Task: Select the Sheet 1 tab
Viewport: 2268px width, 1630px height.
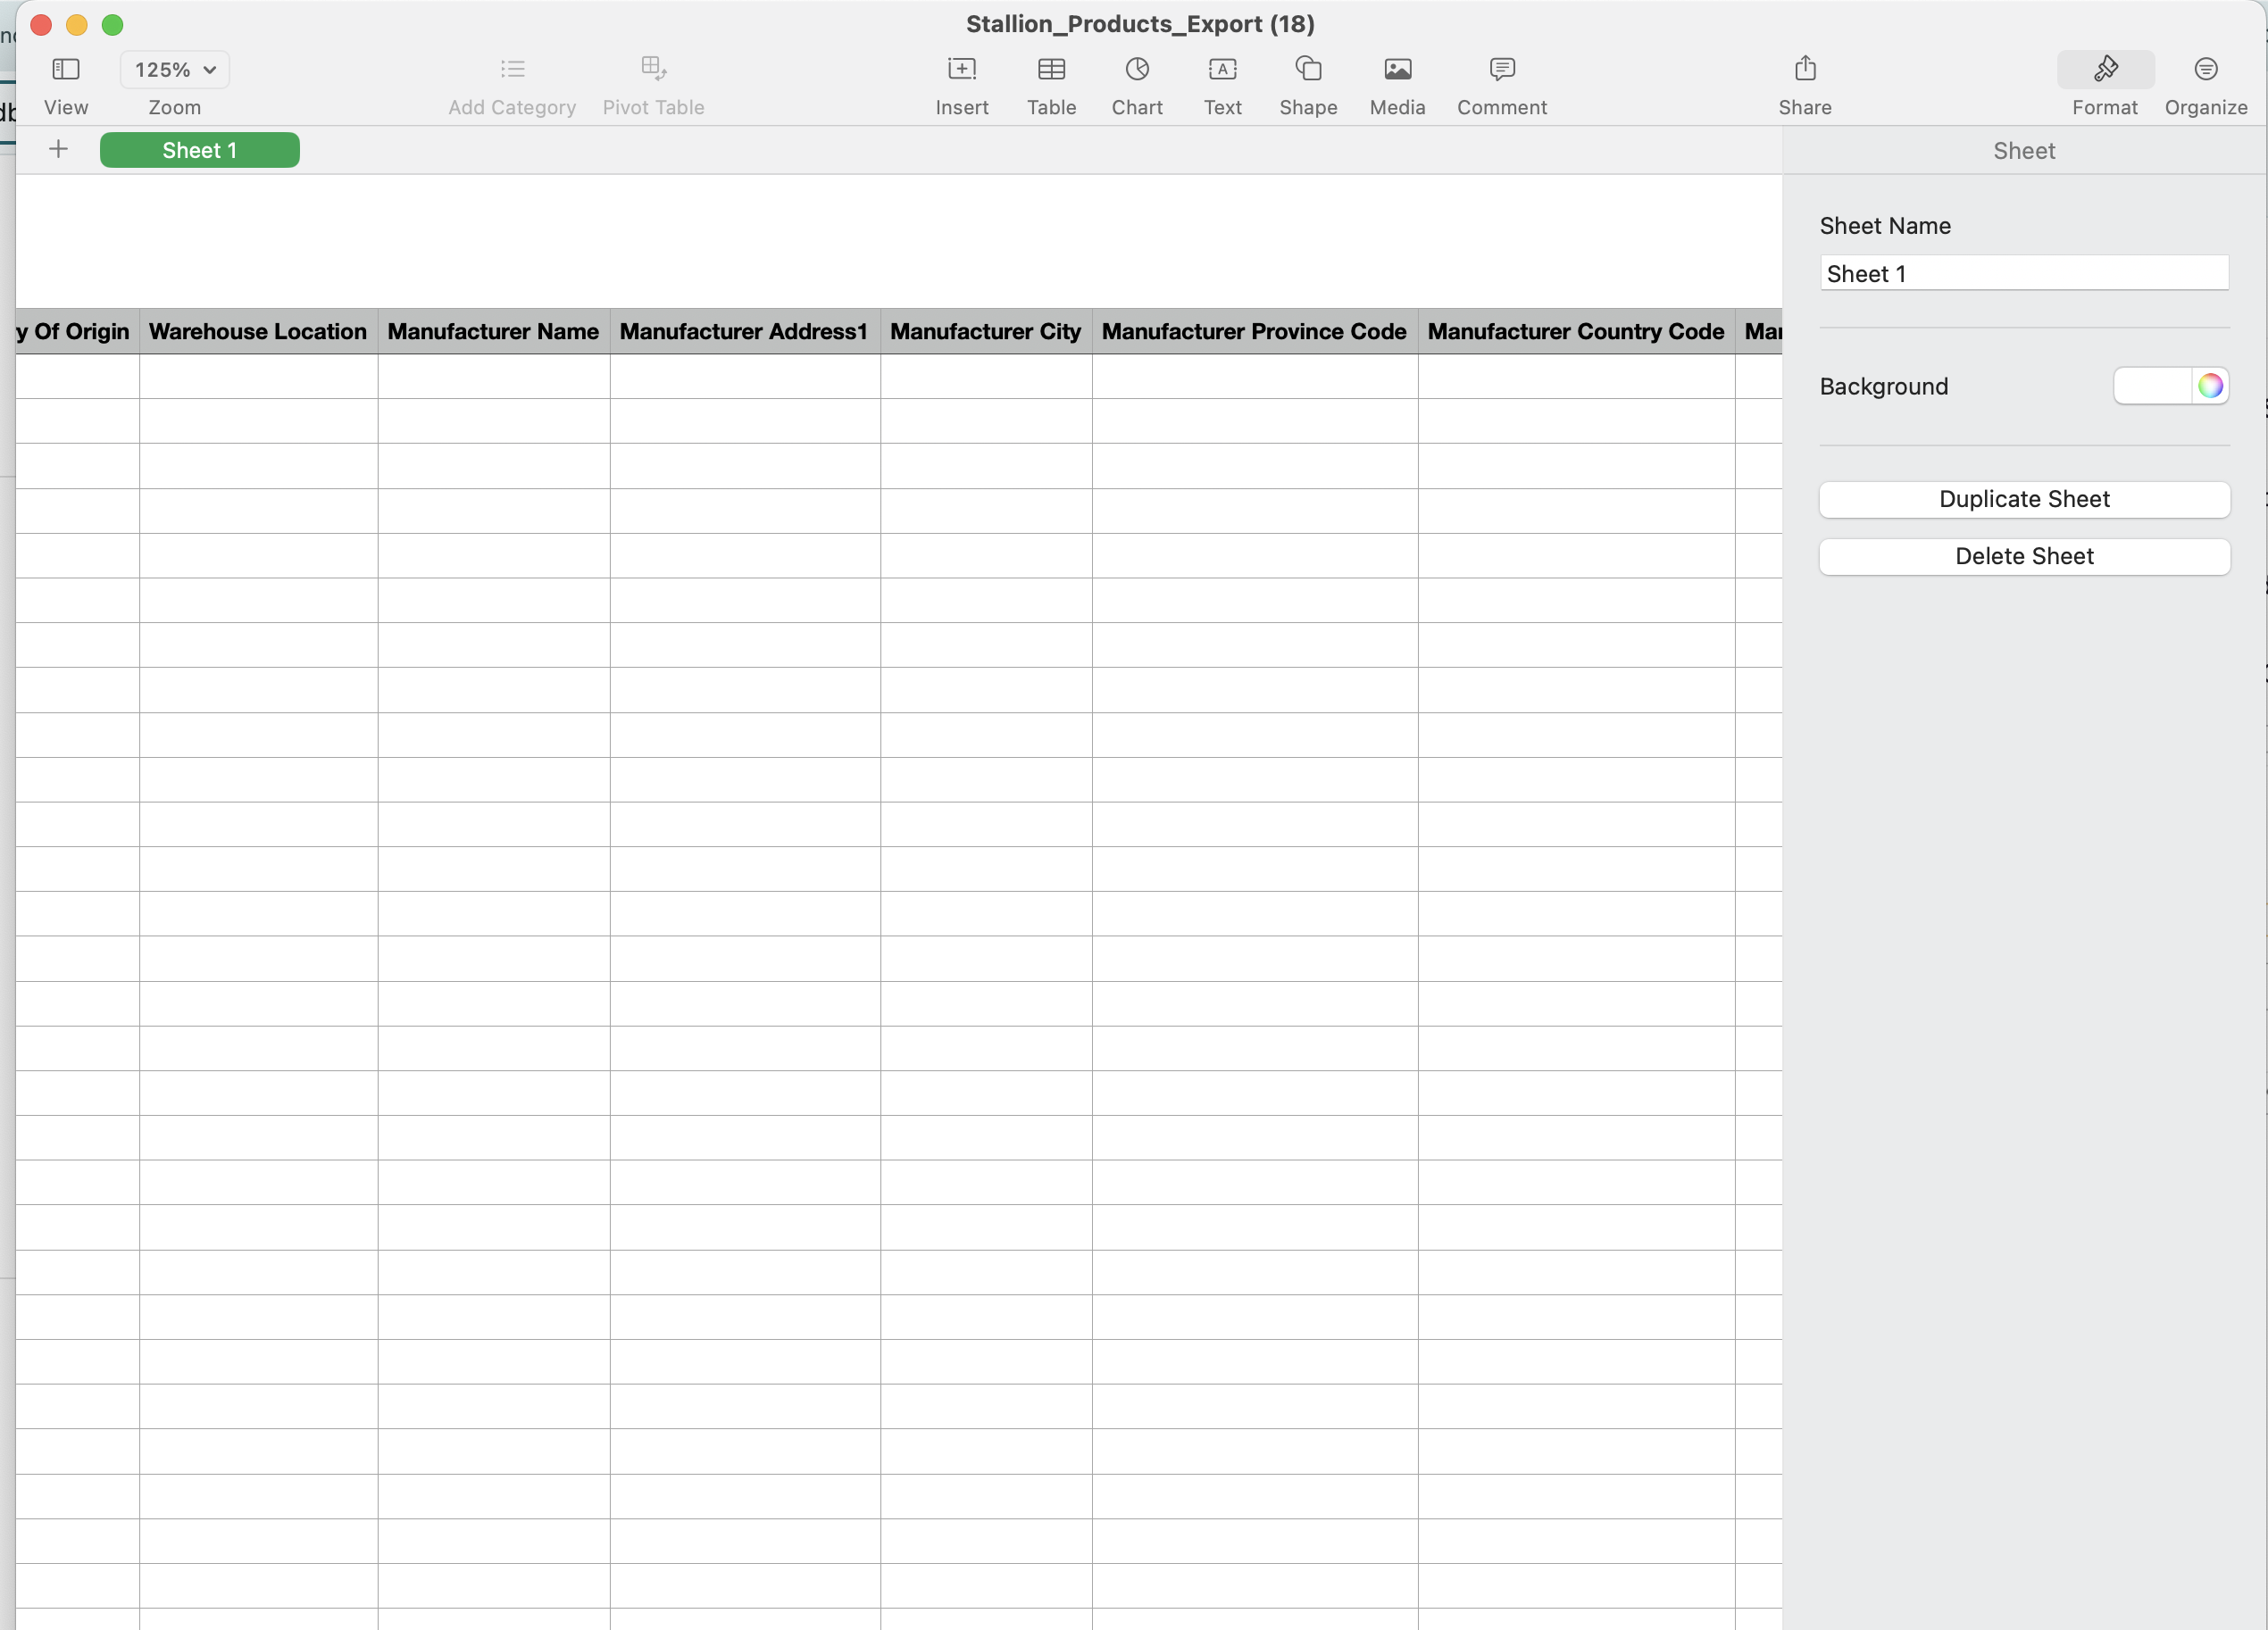Action: [x=200, y=150]
